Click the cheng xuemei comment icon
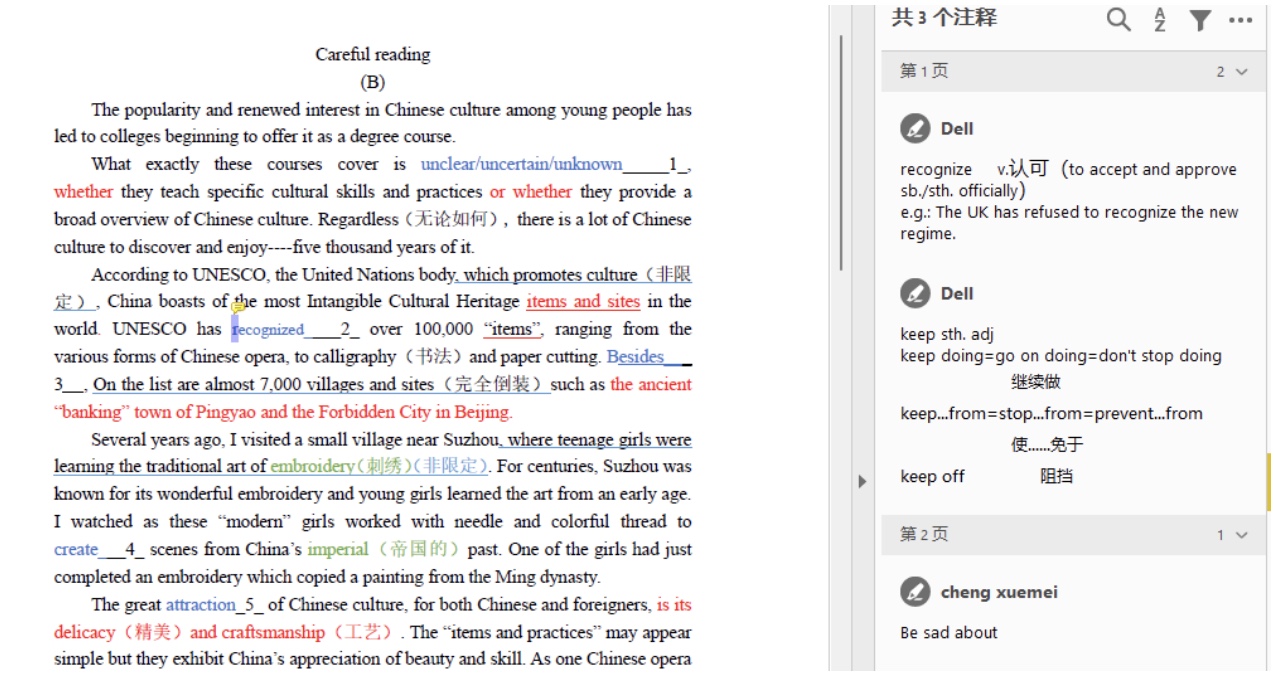 point(915,592)
